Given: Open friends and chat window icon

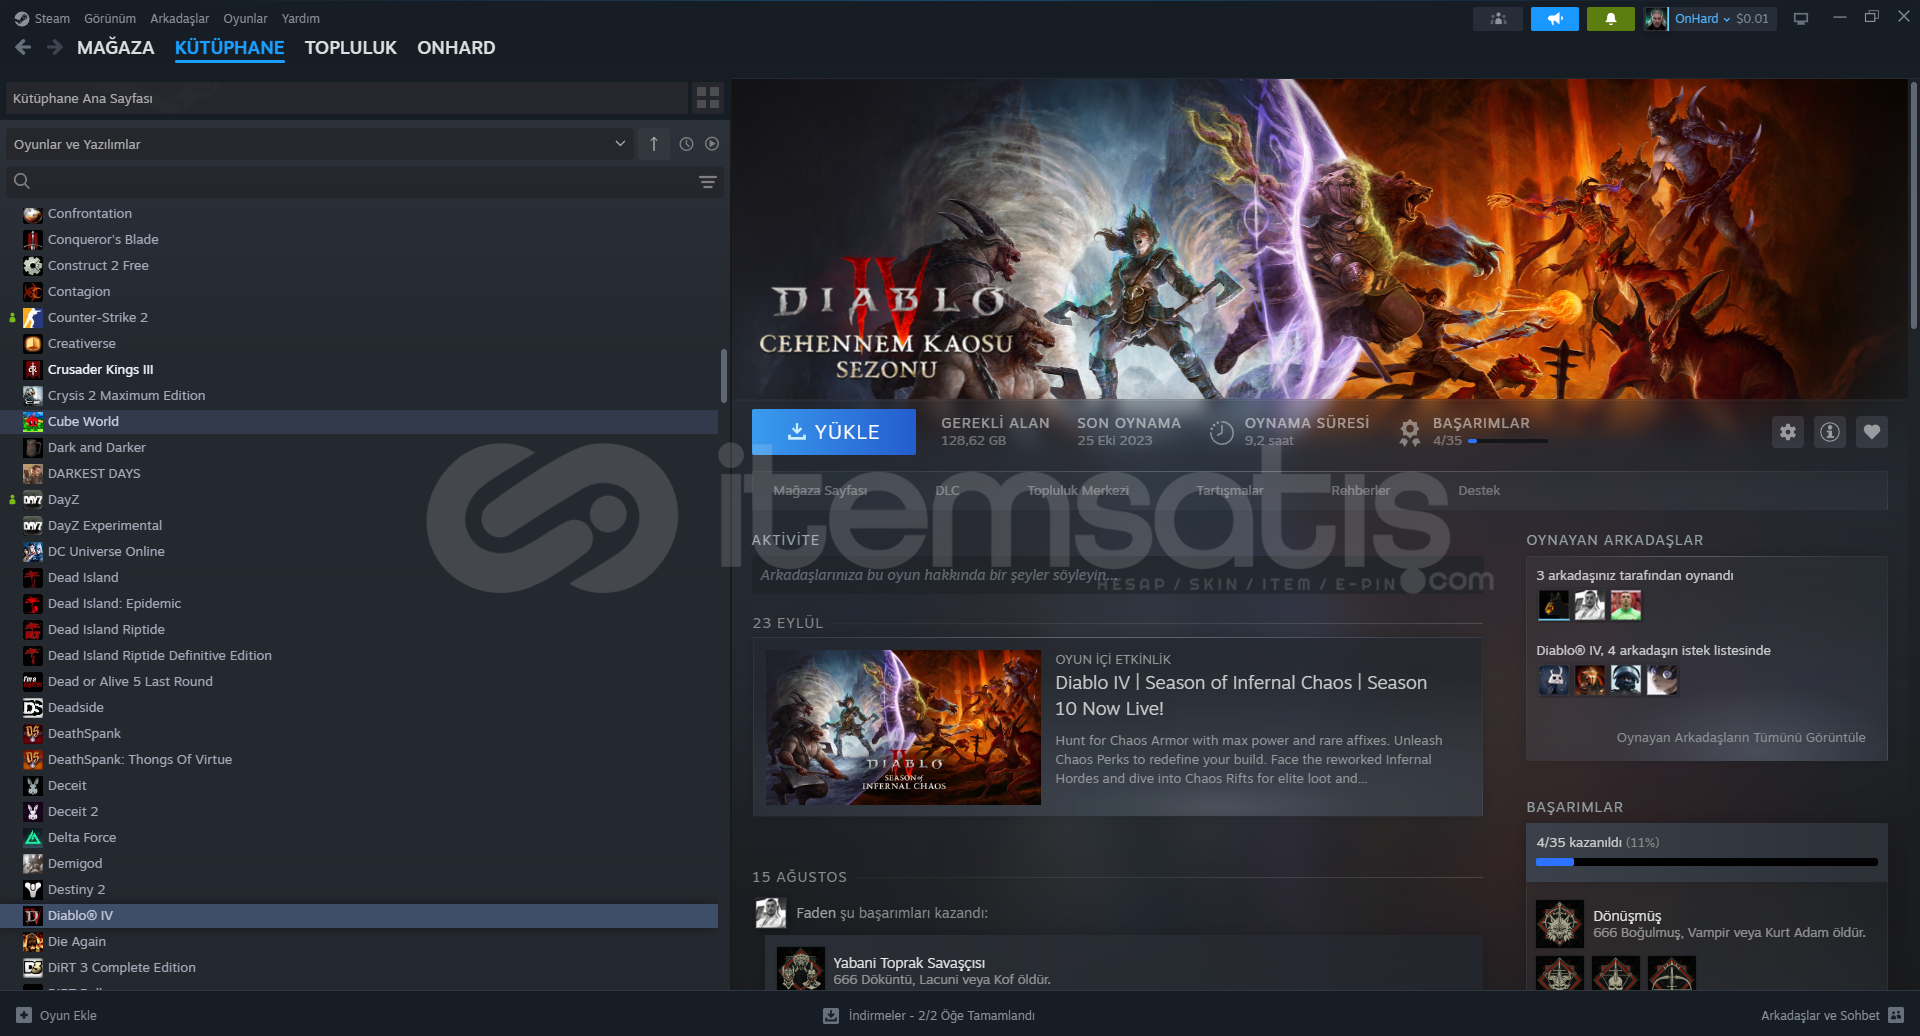Looking at the screenshot, I should [1896, 1015].
